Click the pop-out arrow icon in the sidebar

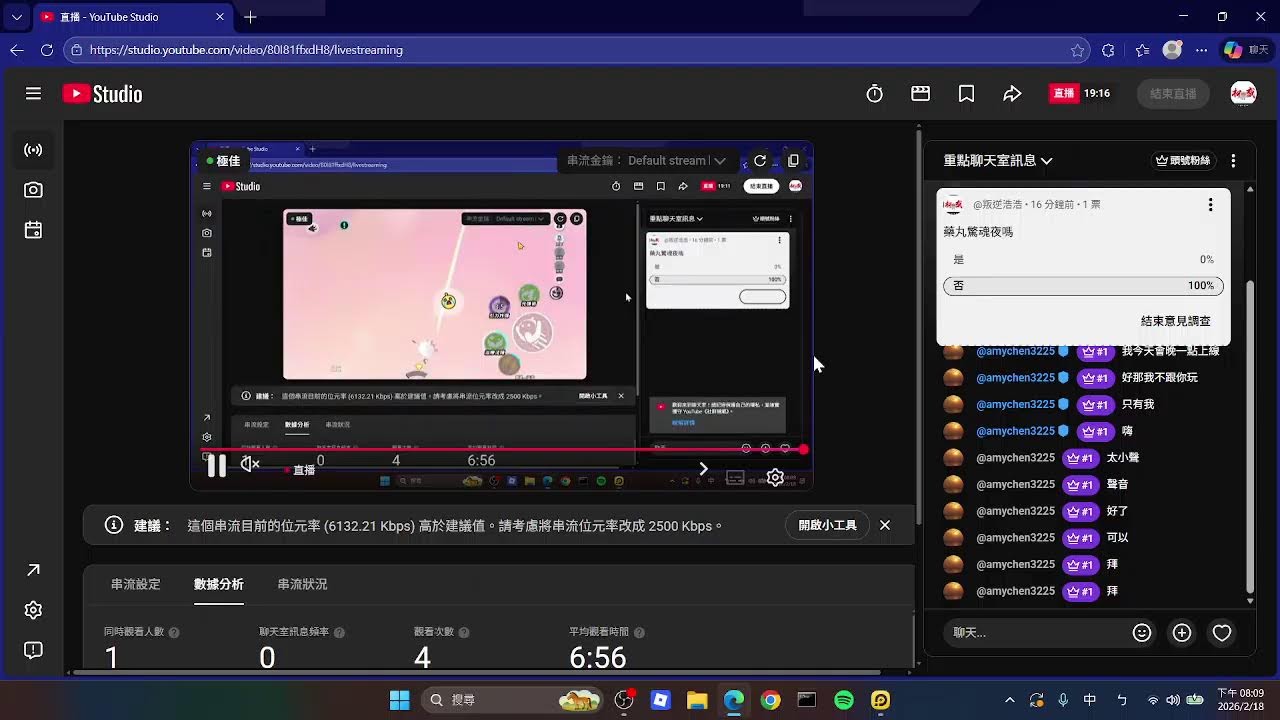coord(33,570)
